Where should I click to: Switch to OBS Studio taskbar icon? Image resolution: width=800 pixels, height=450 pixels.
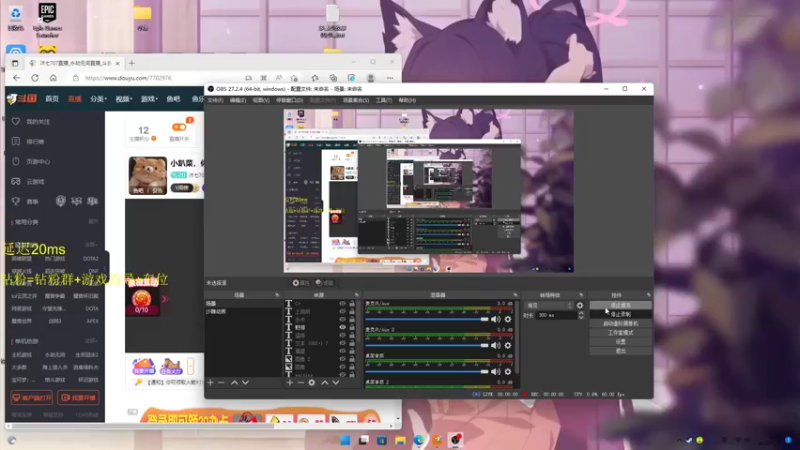456,440
